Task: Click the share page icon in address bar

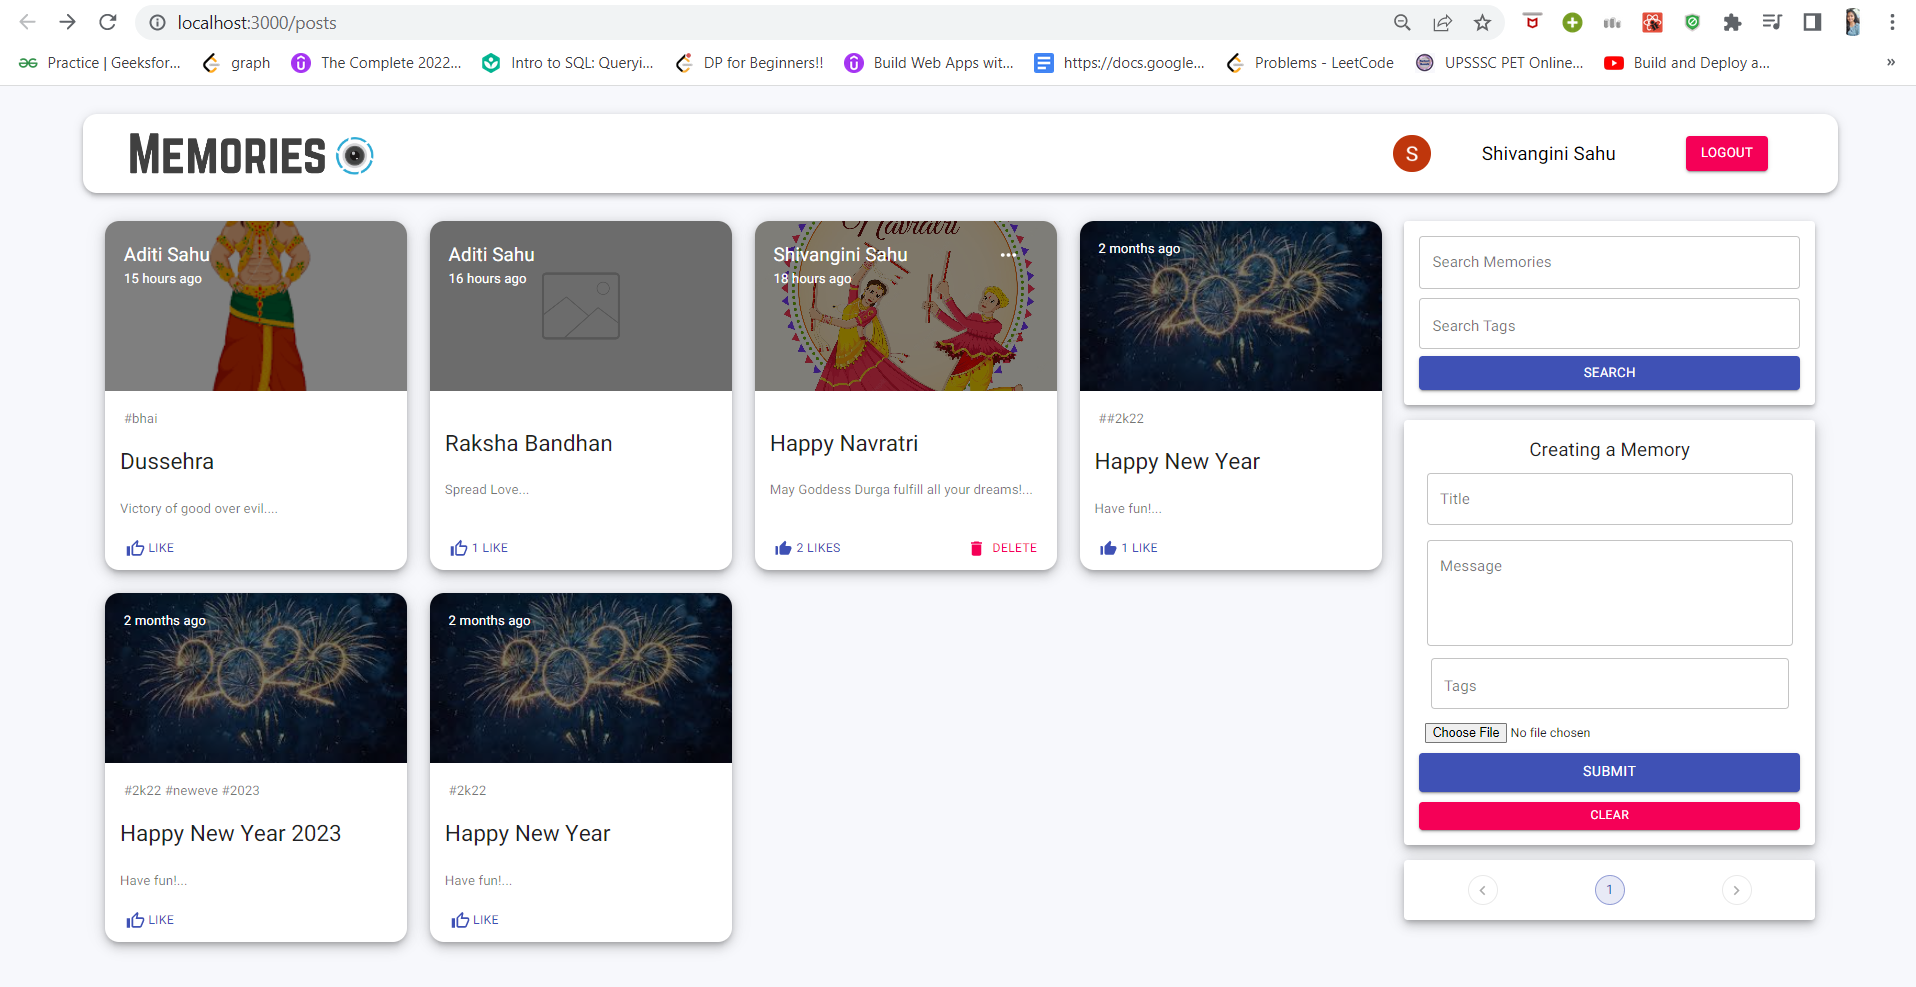Action: coord(1442,22)
